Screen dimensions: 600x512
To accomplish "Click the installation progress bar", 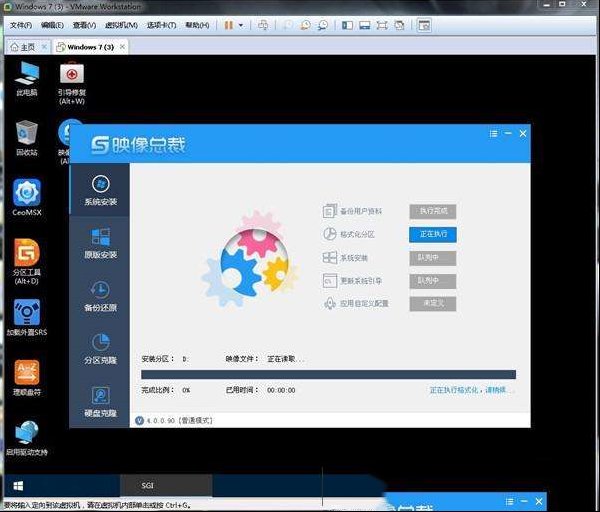I will pos(328,374).
